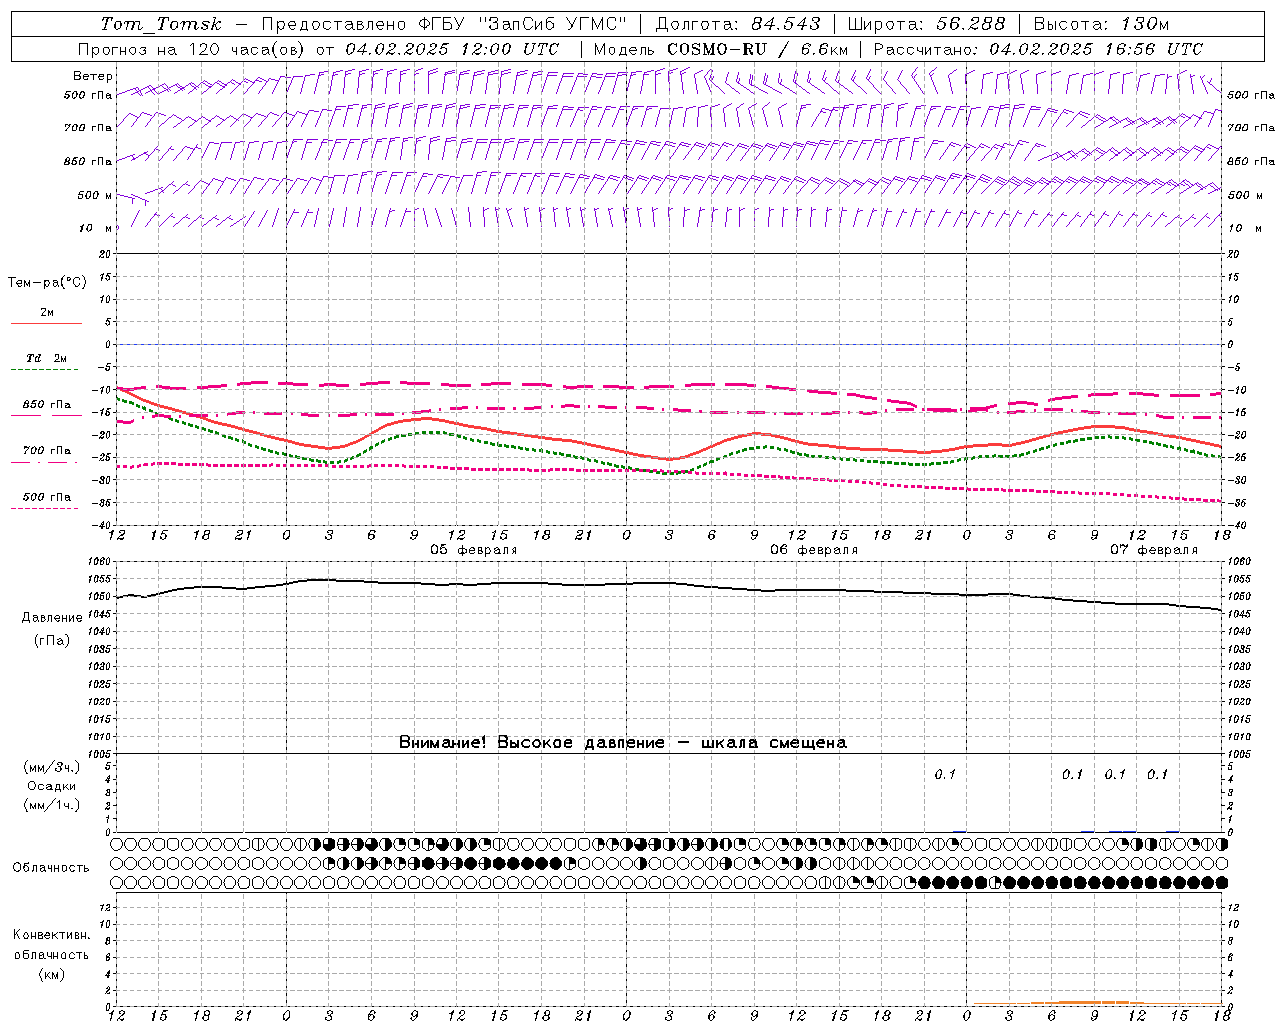The height and width of the screenshot is (1024, 1280).
Task: Click the 700 гПа temperature legend entry
Action: tap(46, 455)
